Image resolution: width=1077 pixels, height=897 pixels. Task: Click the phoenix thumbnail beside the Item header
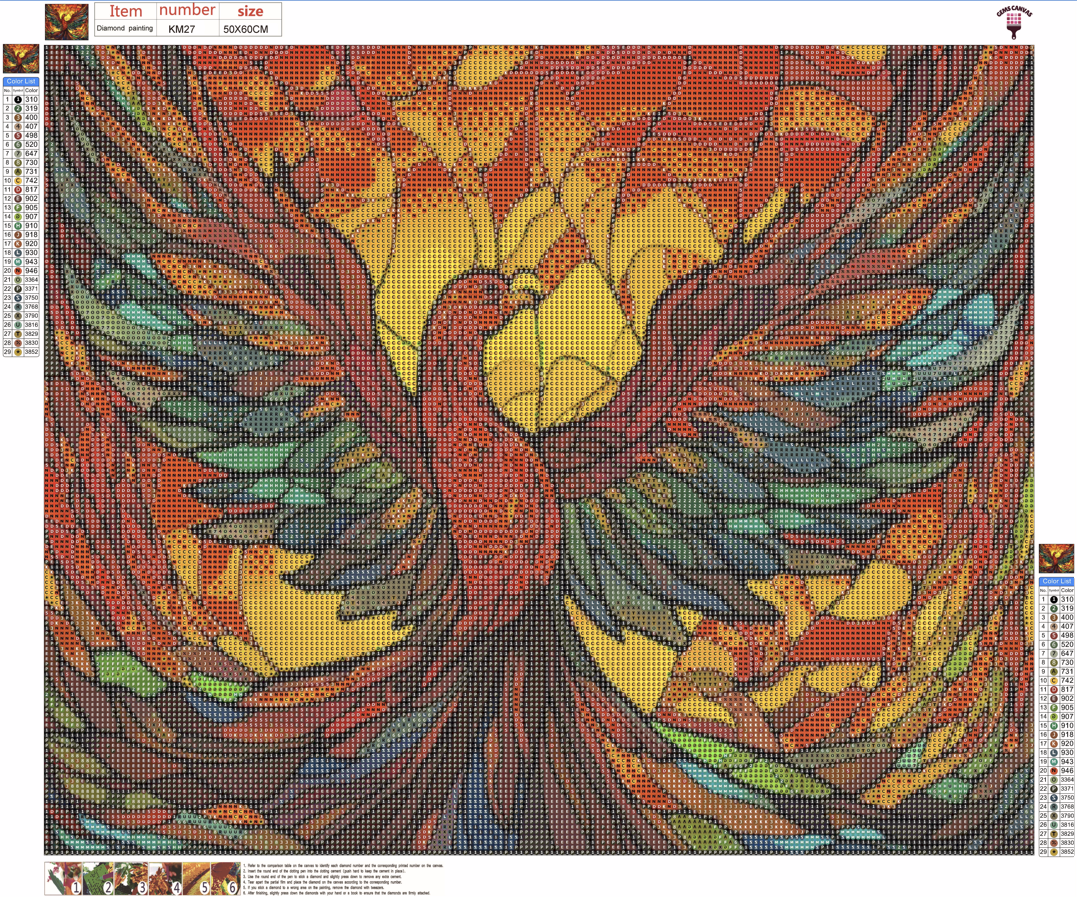[66, 21]
